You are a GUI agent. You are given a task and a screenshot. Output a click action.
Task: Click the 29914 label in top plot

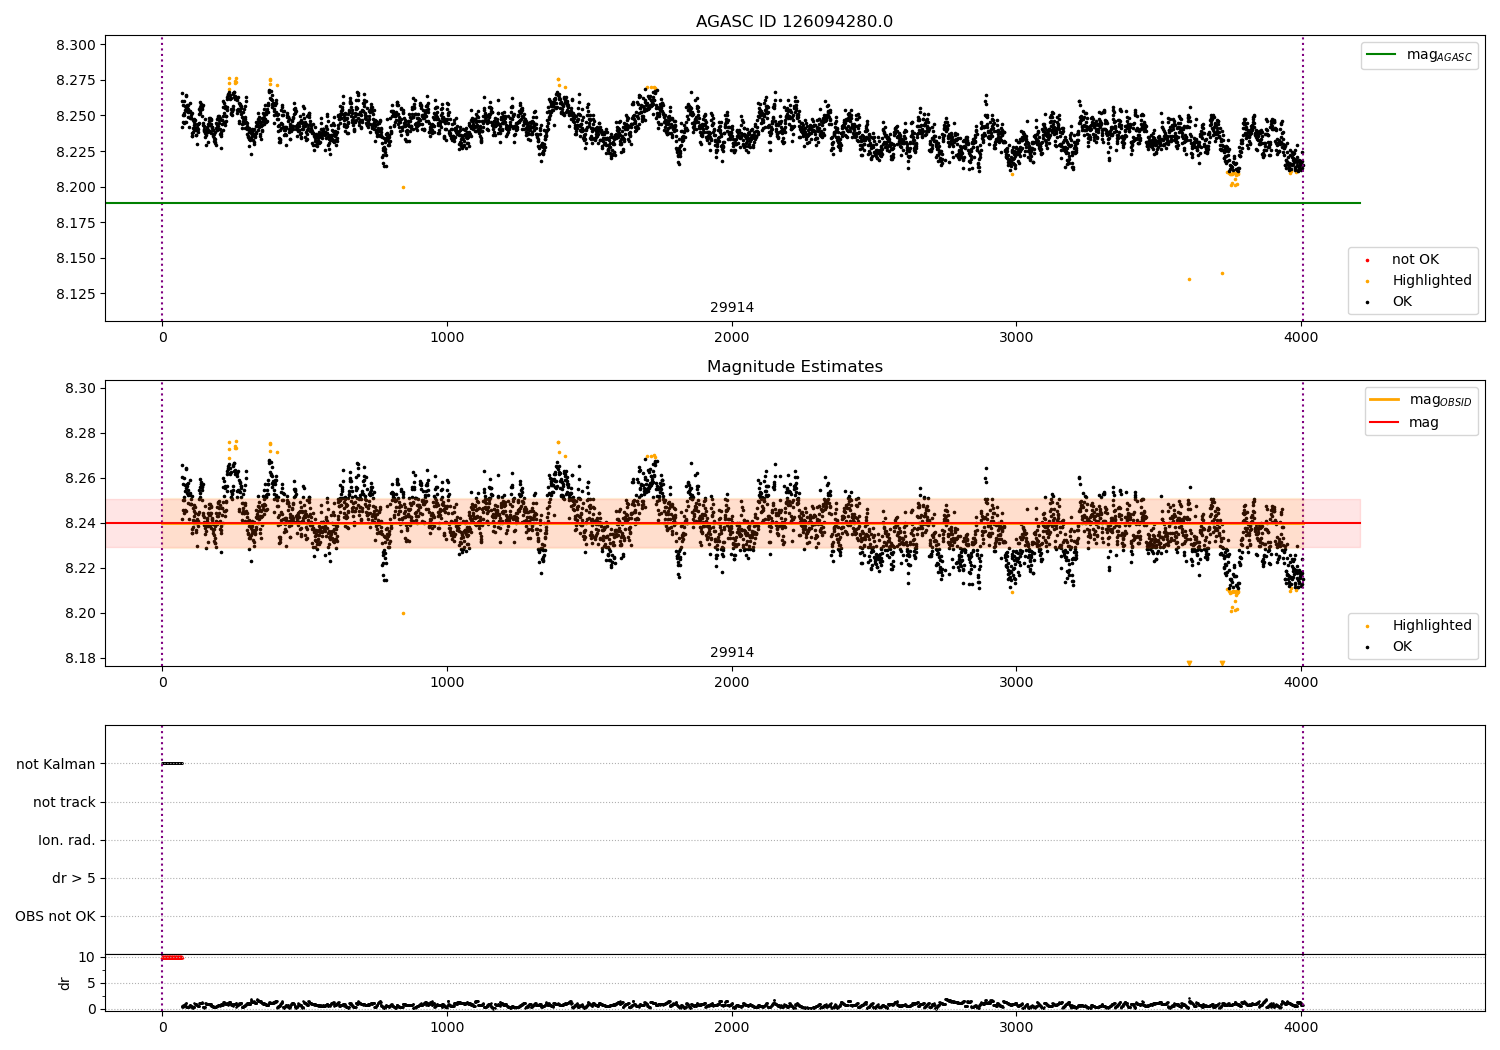[x=732, y=308]
